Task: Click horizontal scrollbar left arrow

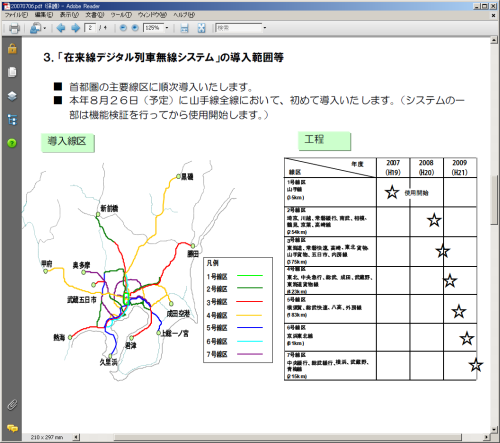Action: 76,437
